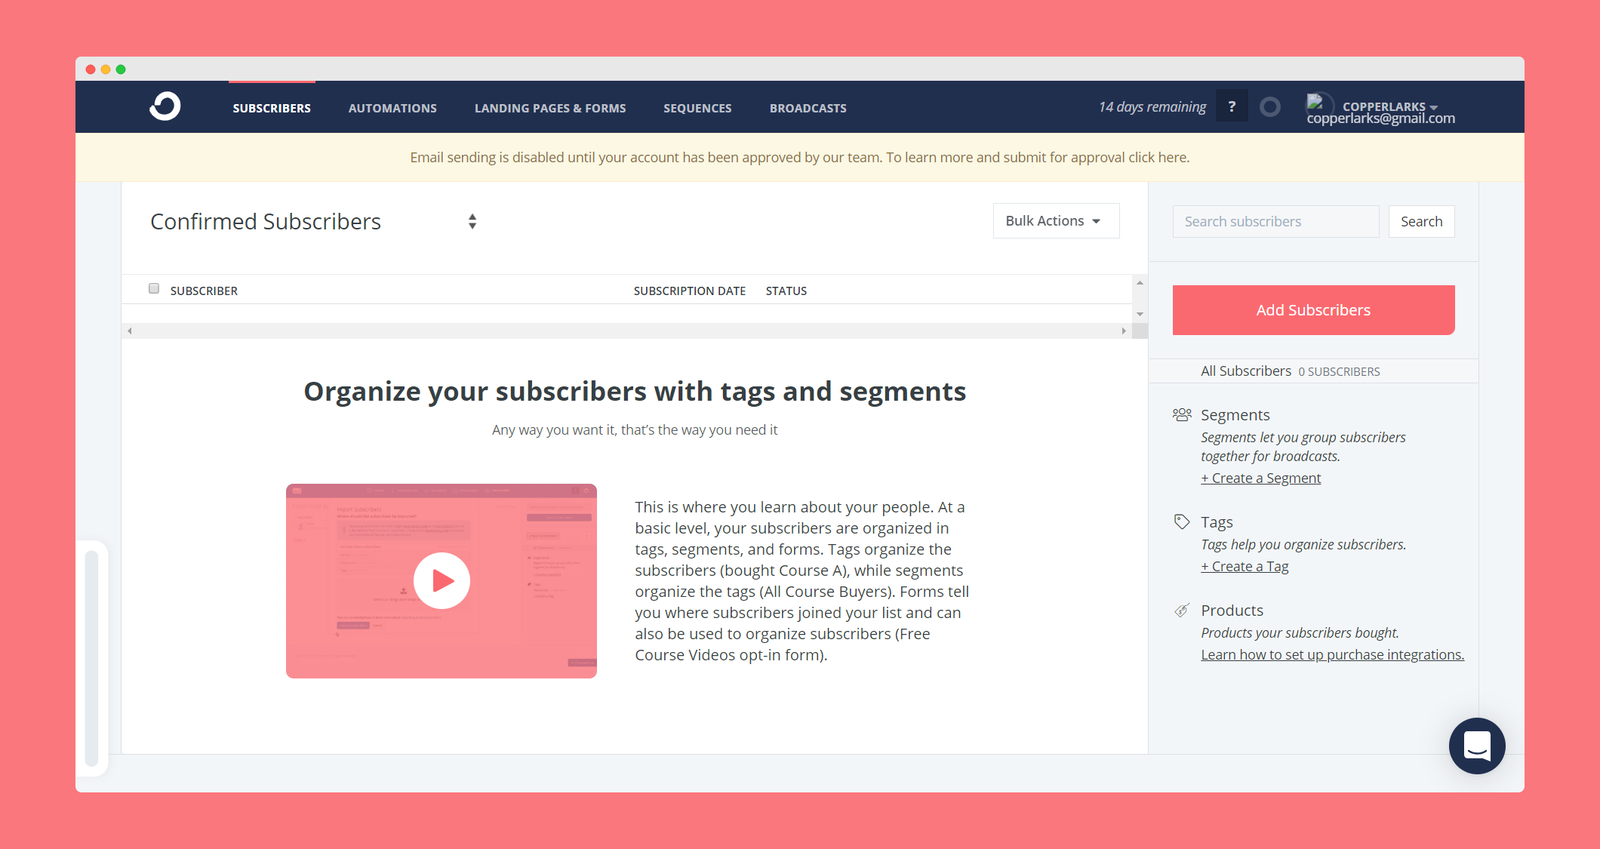Viewport: 1600px width, 849px height.
Task: Open the Automations tab
Action: (x=393, y=108)
